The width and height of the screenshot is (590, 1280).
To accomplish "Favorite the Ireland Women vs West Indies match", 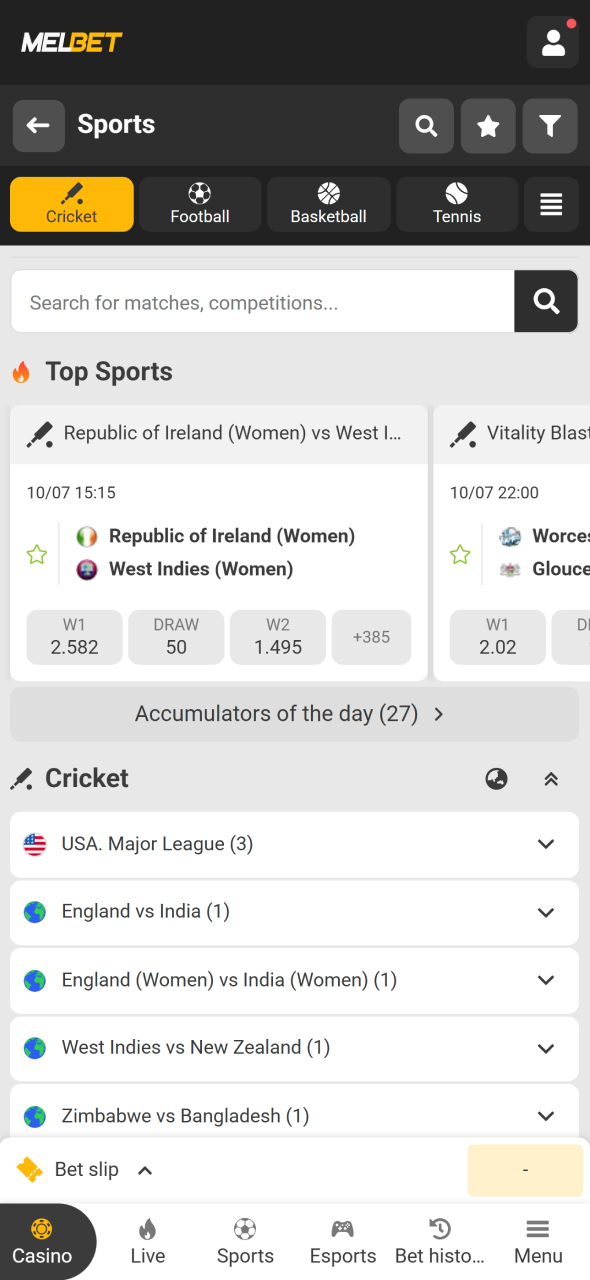I will click(x=37, y=553).
